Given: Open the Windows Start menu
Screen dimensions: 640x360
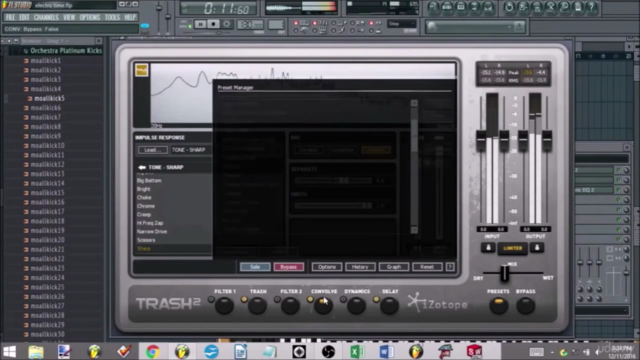Looking at the screenshot, I should 9,351.
